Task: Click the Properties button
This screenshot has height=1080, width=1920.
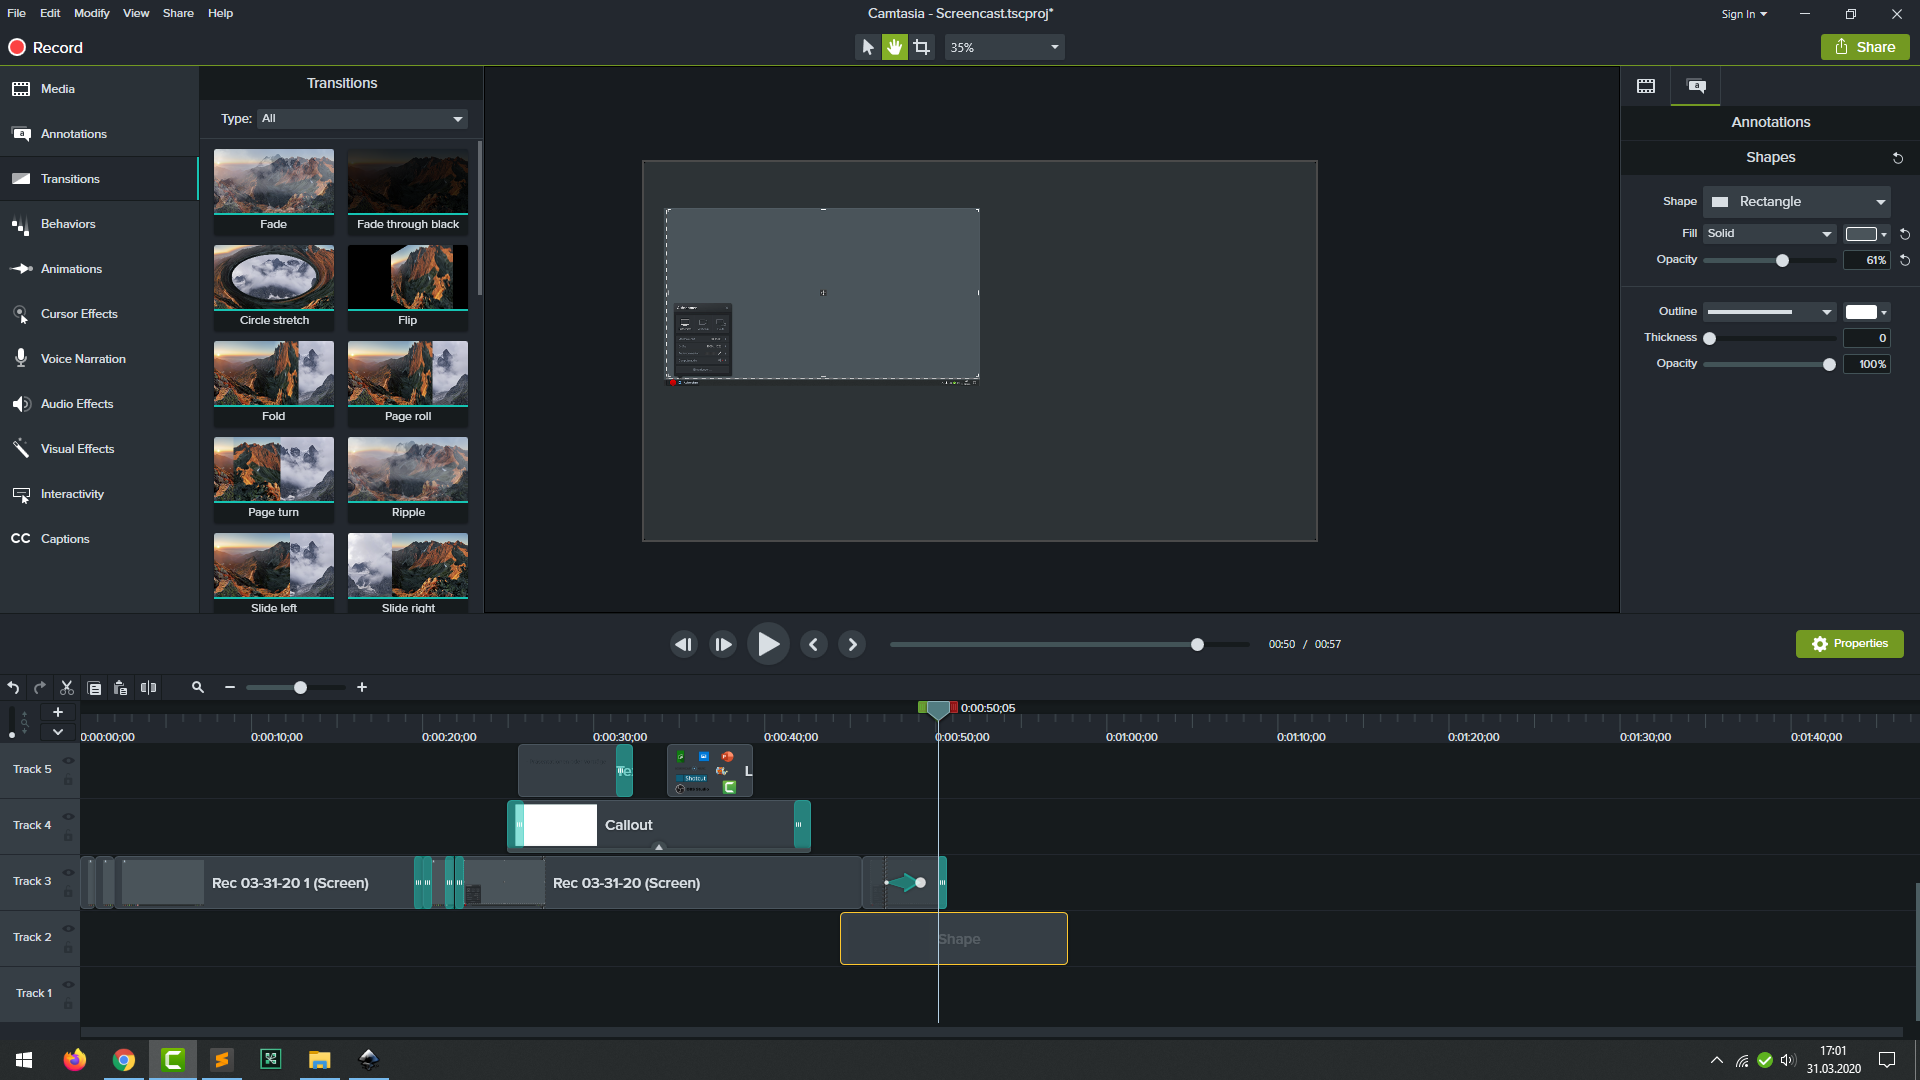Action: [1849, 644]
